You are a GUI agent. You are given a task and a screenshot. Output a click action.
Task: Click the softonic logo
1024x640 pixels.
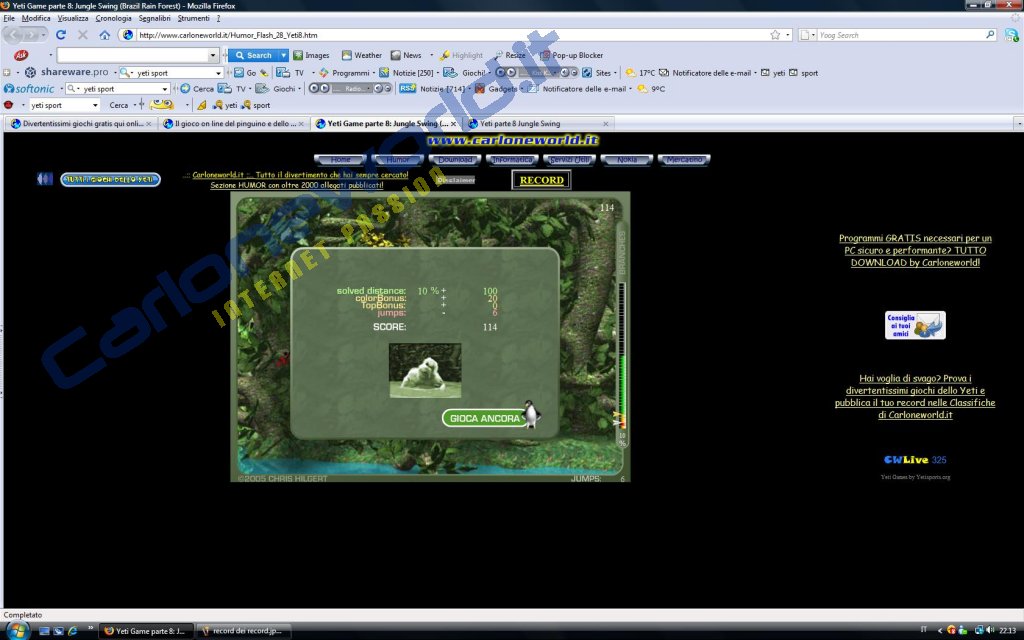pyautogui.click(x=29, y=89)
